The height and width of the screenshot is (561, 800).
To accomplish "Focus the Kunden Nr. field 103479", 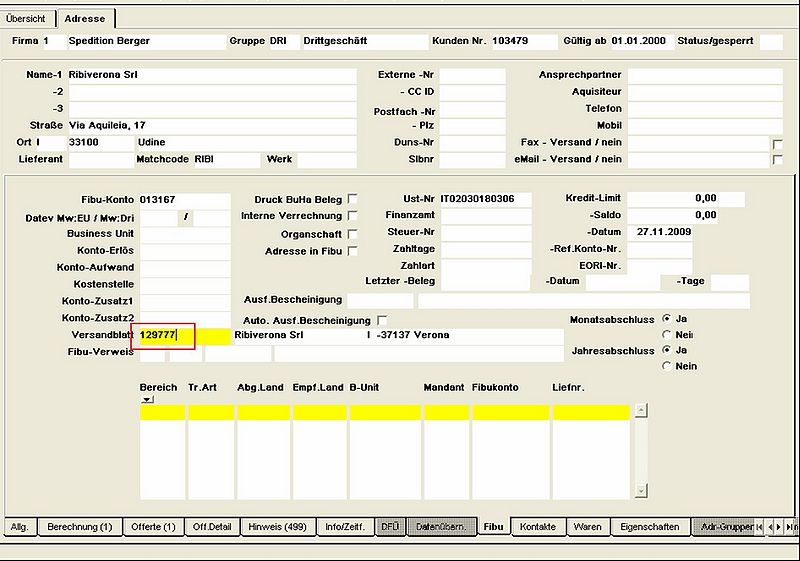I will tap(524, 41).
